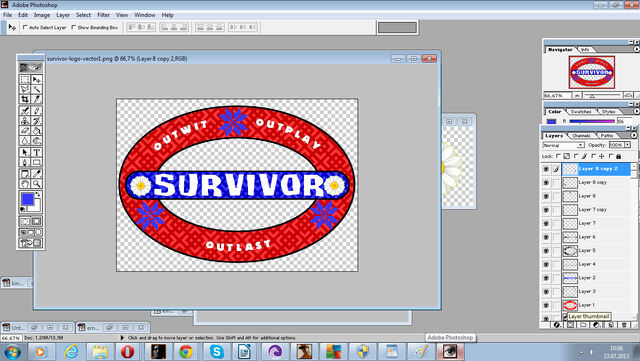Select the Hand tool

pyautogui.click(x=24, y=184)
